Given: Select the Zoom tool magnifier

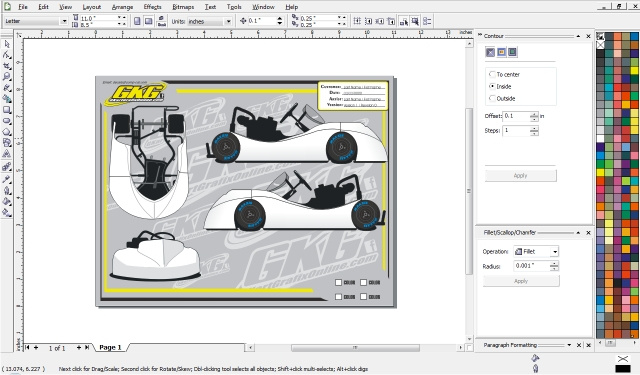Looking at the screenshot, I should coord(7,77).
